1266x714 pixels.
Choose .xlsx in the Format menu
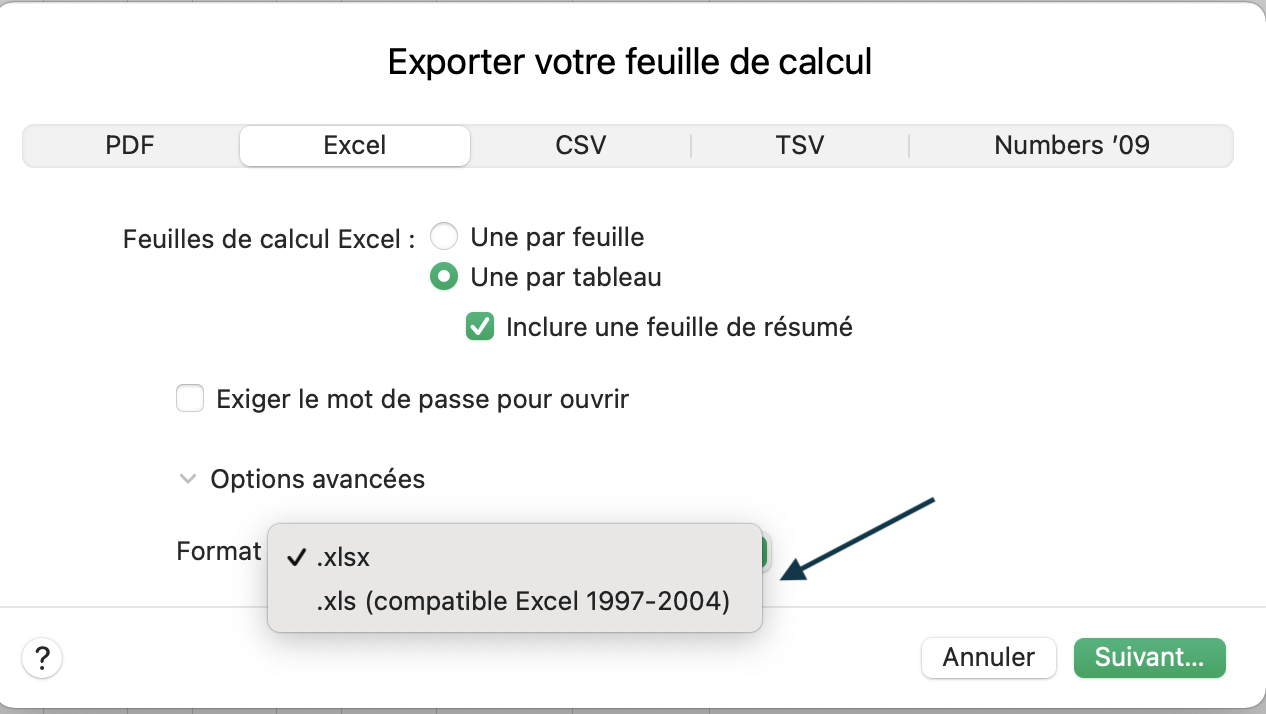coord(343,558)
